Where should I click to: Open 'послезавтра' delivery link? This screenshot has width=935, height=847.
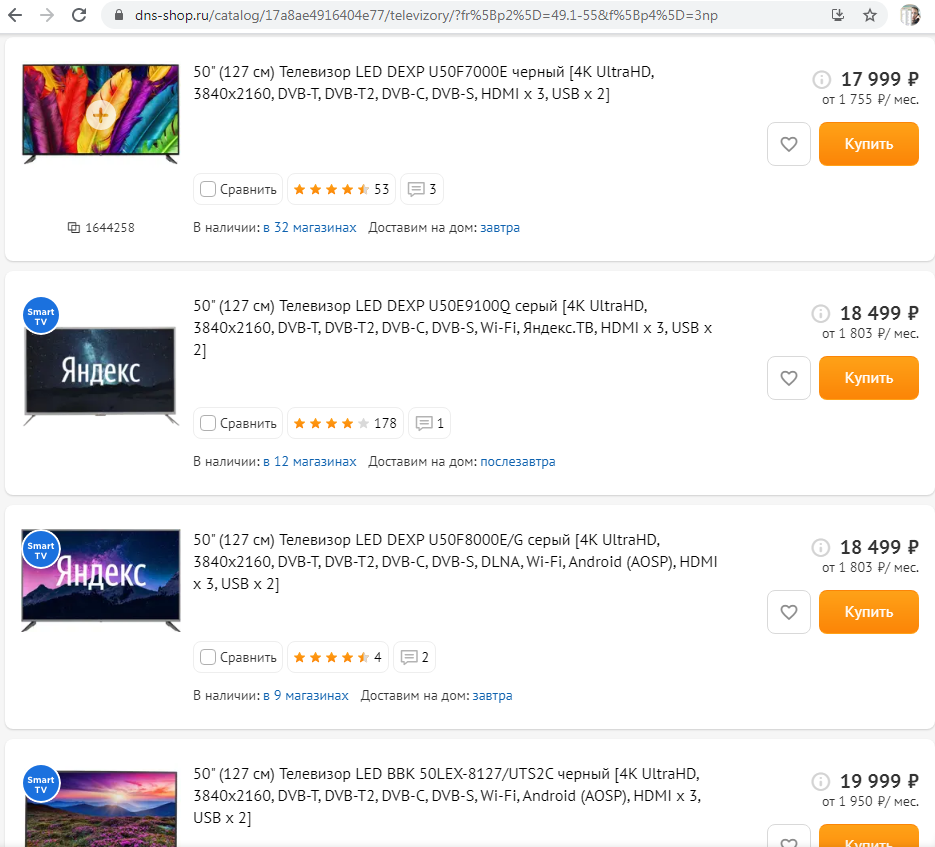518,461
